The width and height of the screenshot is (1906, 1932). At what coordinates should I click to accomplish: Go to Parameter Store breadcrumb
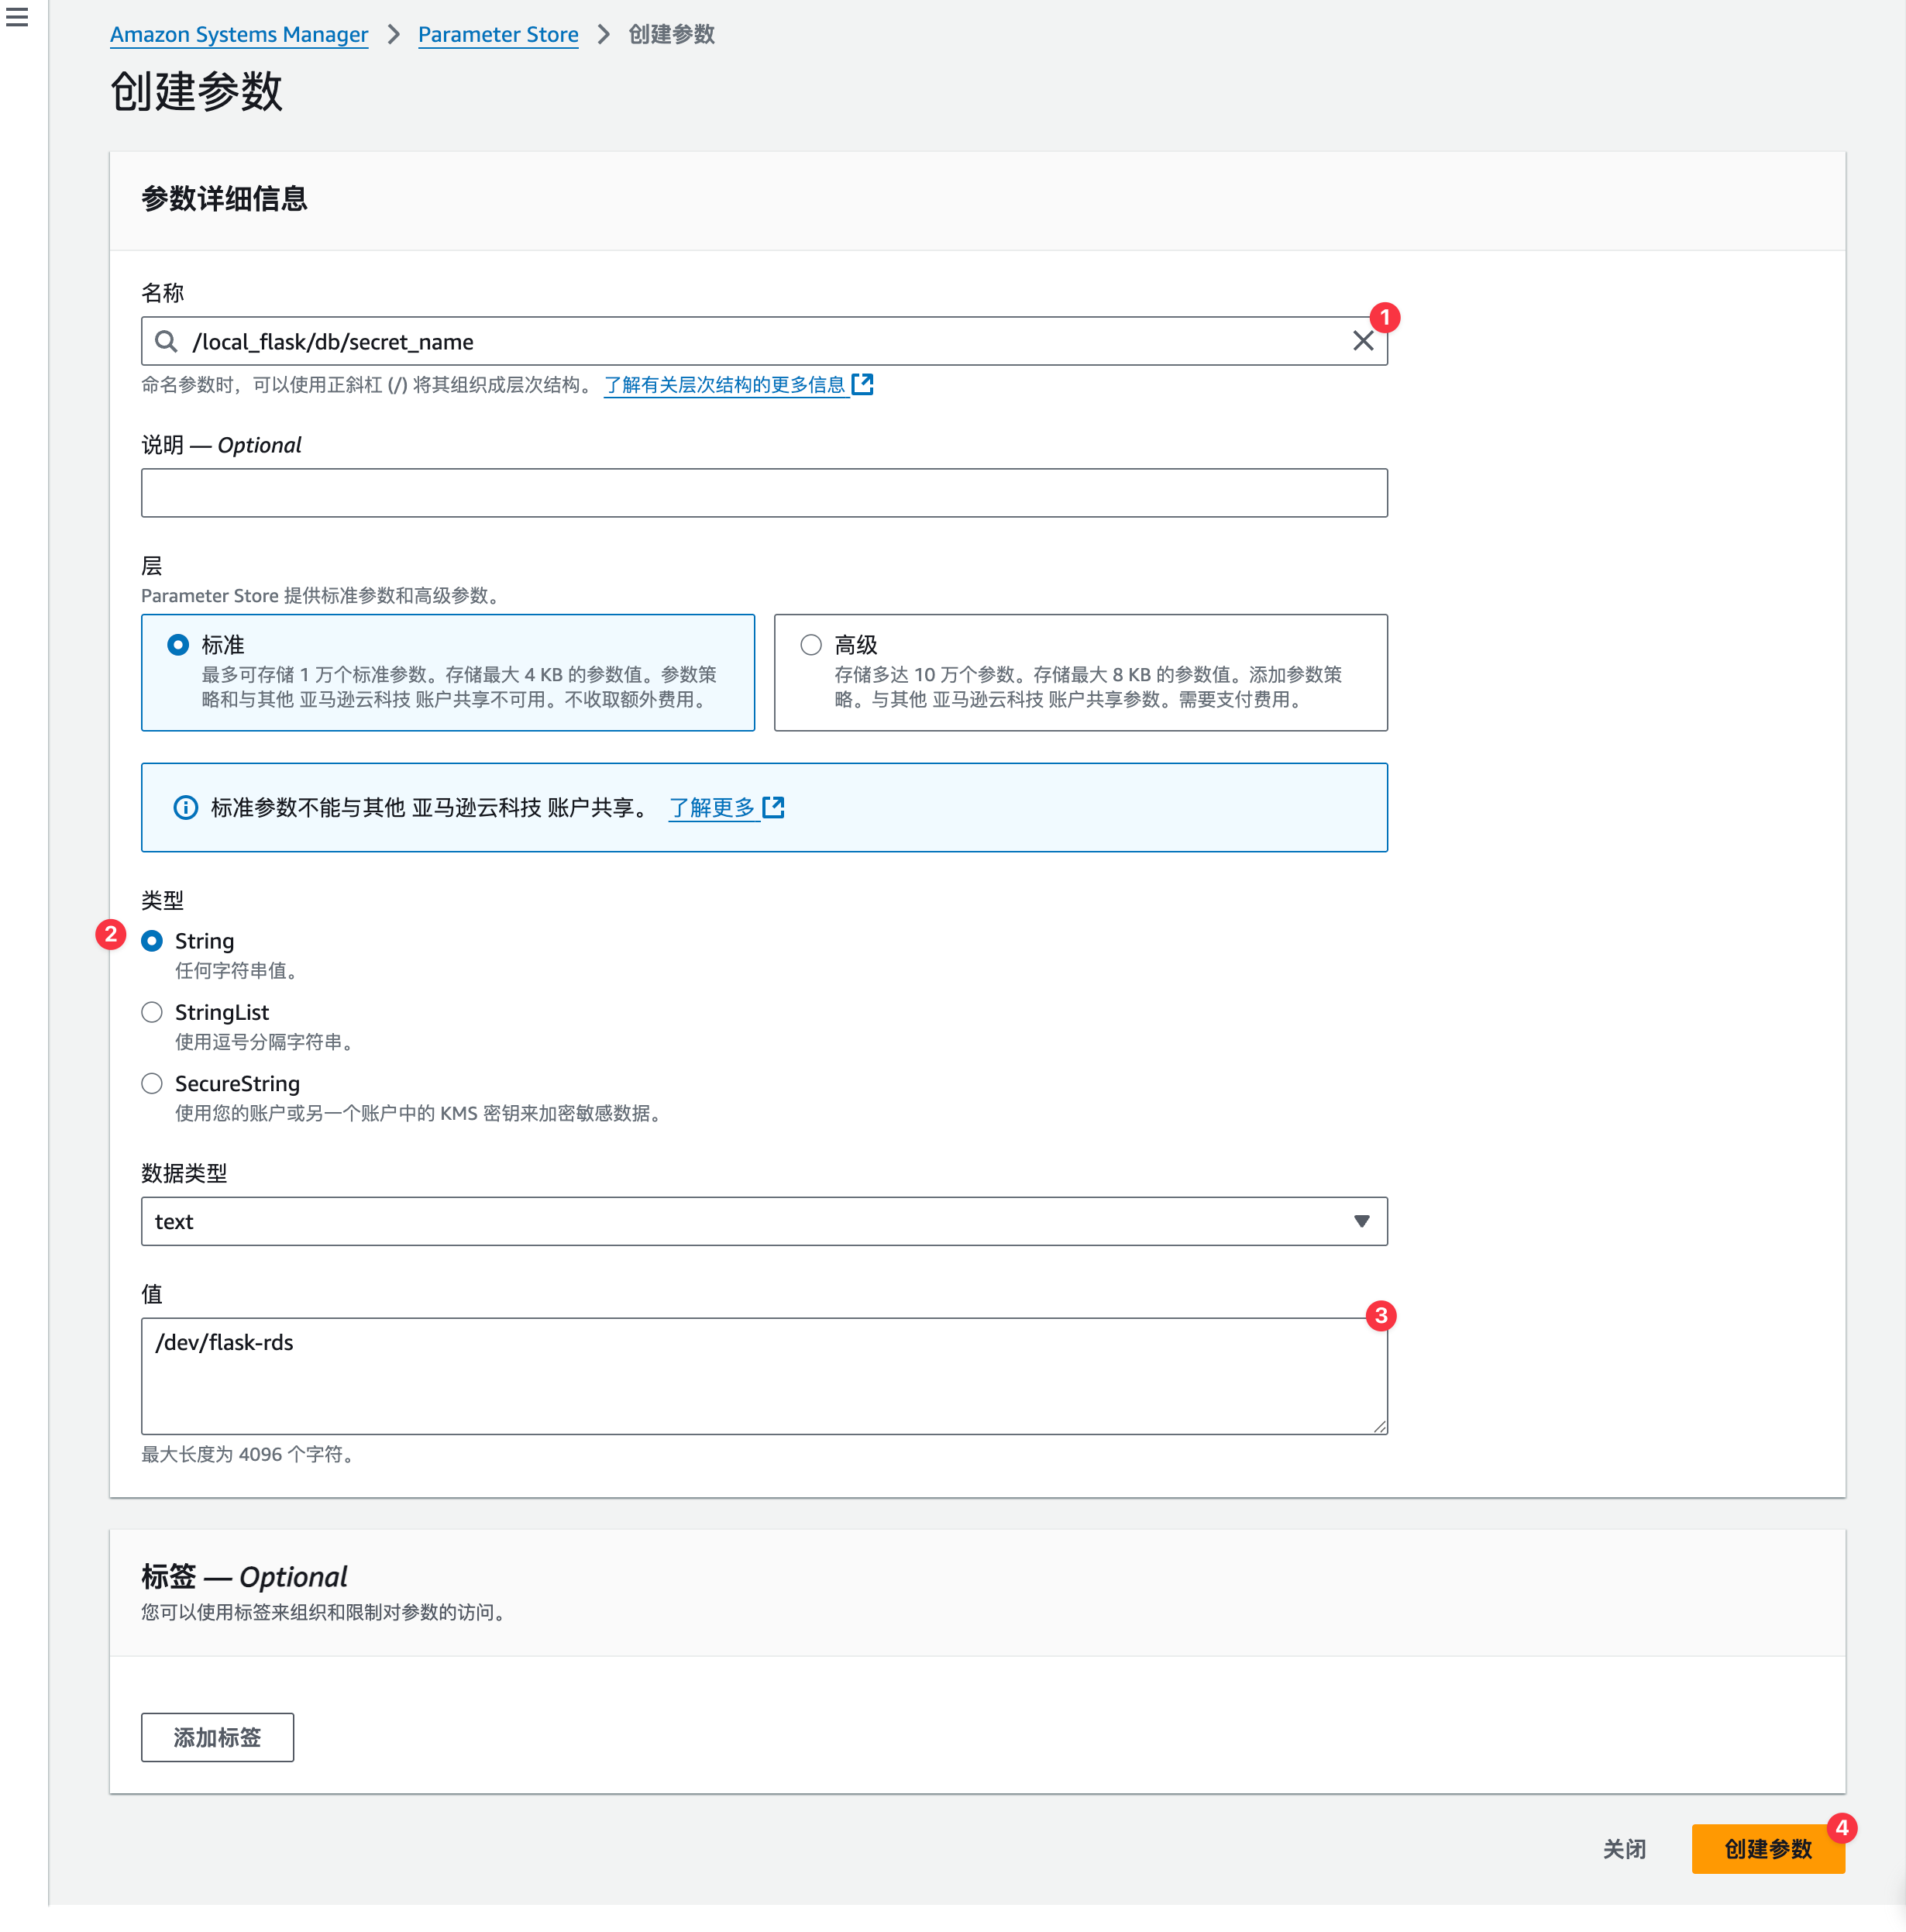coord(498,35)
